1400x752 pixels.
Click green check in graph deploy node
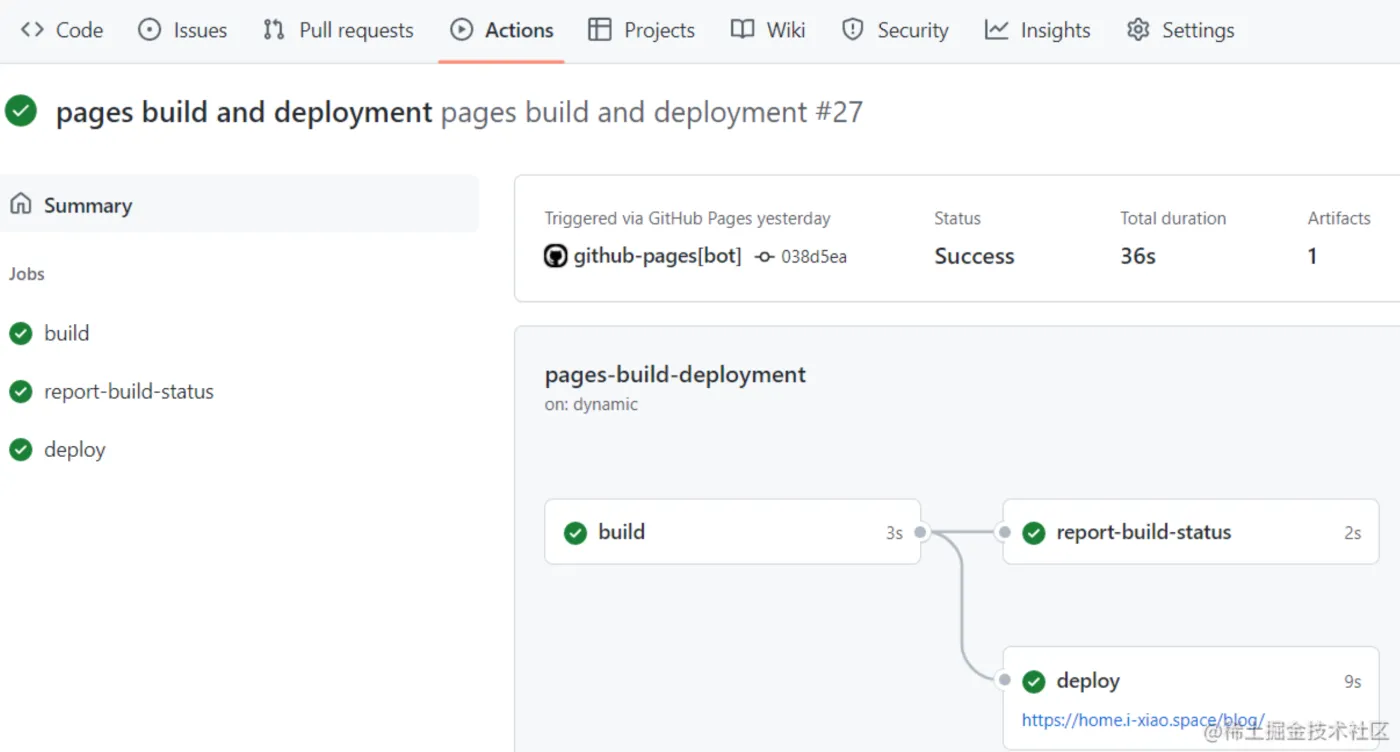[1034, 682]
